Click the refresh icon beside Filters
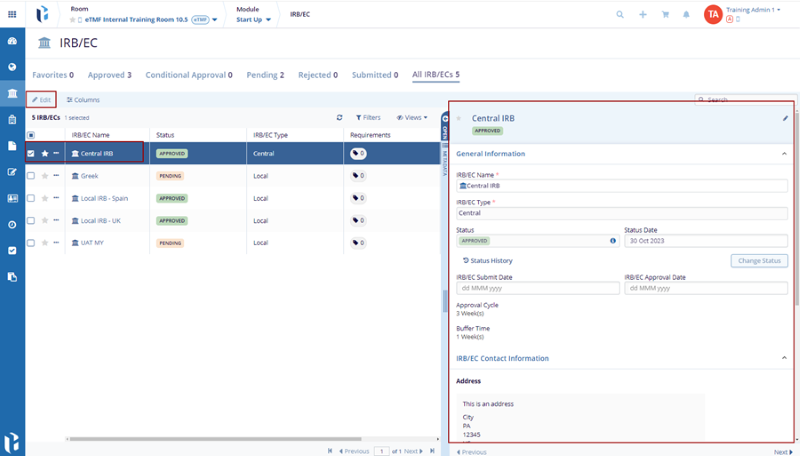 tap(340, 117)
